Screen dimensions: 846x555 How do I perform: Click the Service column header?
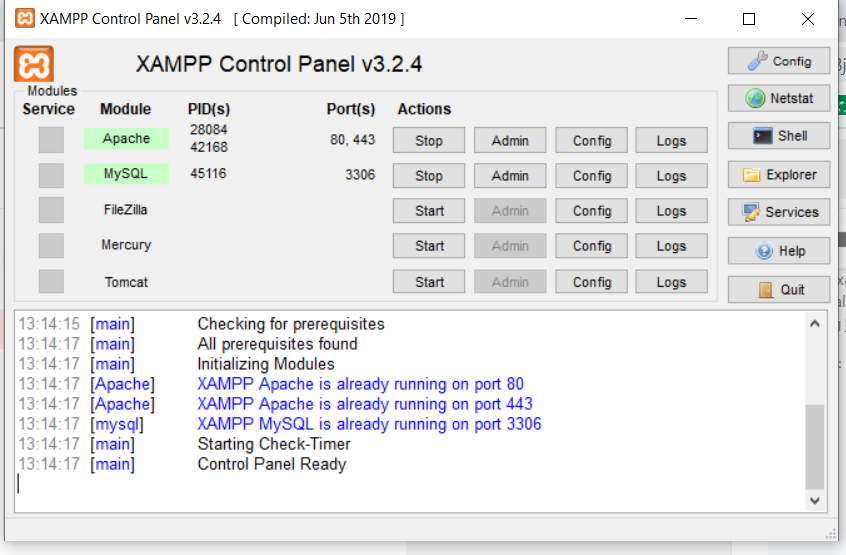pos(49,109)
